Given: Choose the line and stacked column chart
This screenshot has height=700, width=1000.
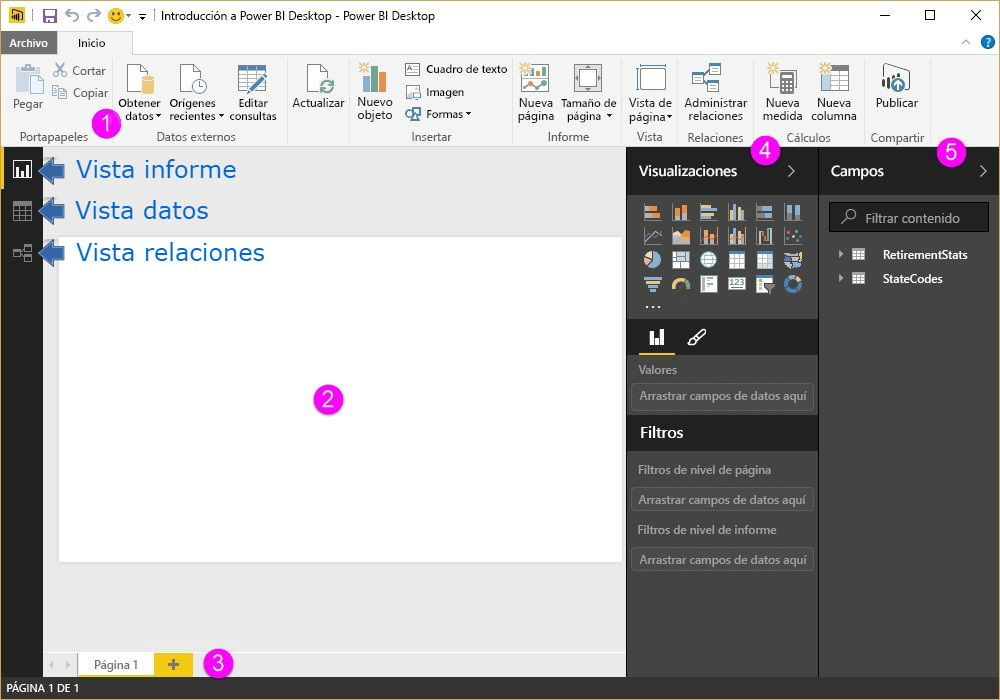Looking at the screenshot, I should point(709,236).
